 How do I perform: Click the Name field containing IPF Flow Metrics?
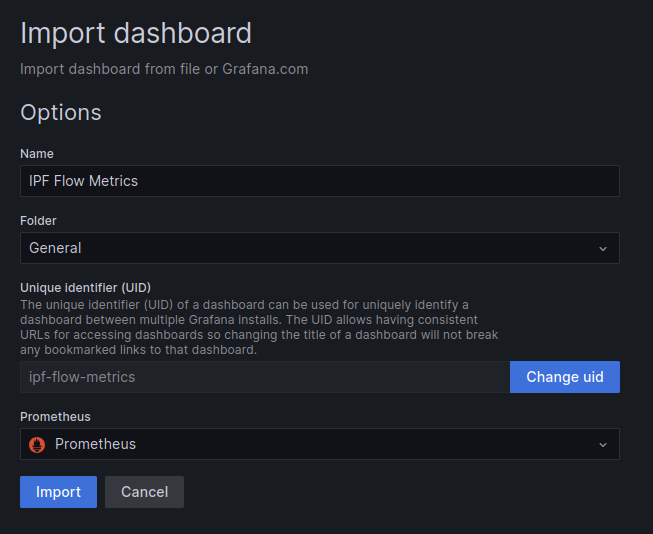319,181
